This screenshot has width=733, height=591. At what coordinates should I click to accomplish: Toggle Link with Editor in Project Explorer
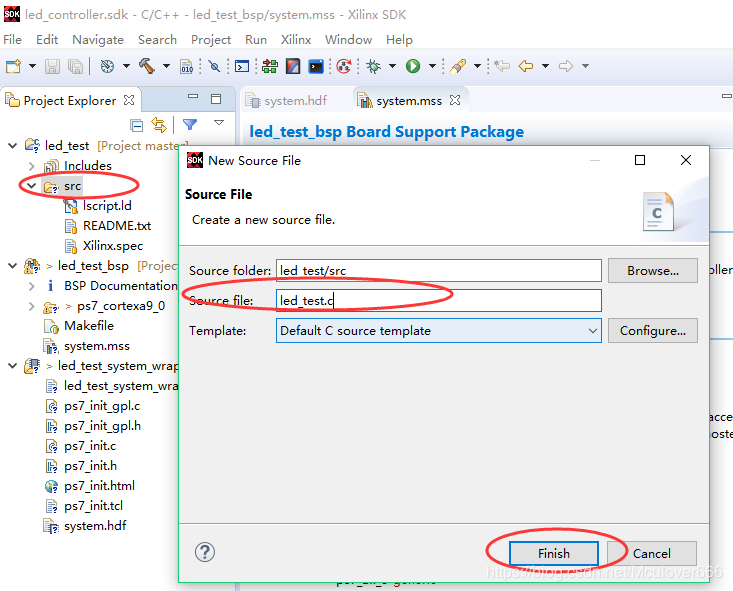coord(159,125)
